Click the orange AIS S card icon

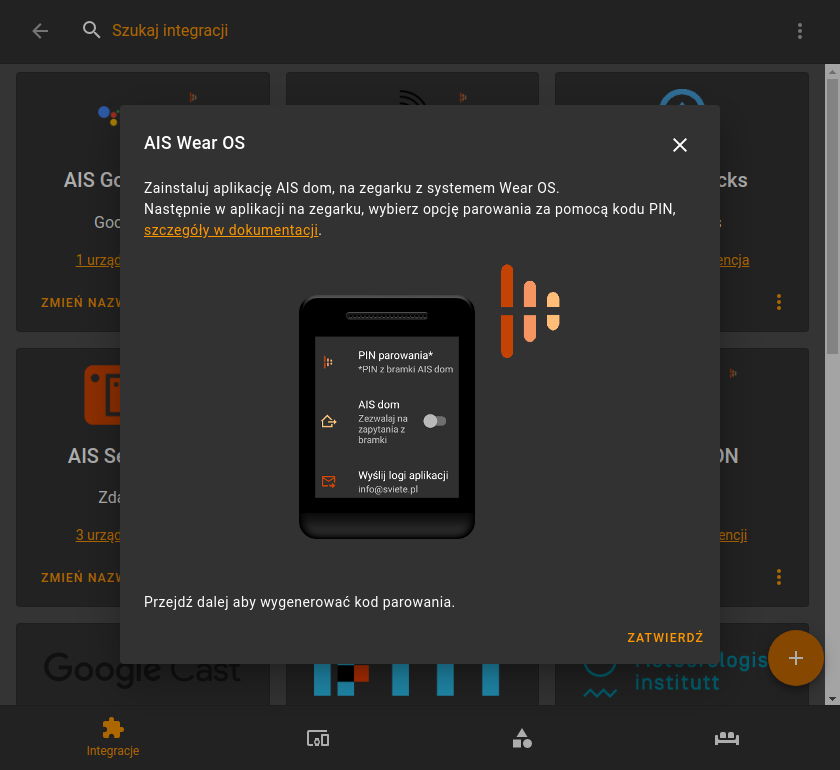click(102, 395)
